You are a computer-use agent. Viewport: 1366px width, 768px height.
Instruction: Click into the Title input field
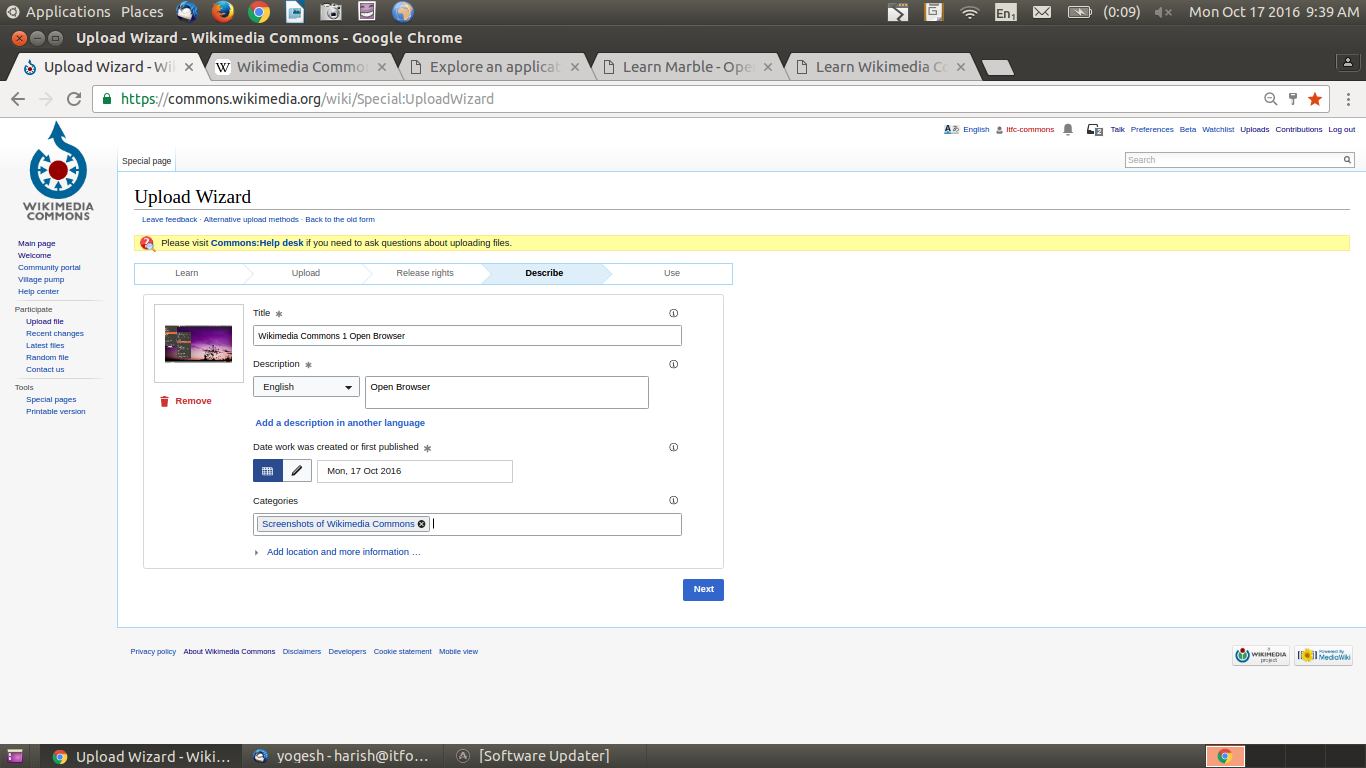(x=467, y=336)
